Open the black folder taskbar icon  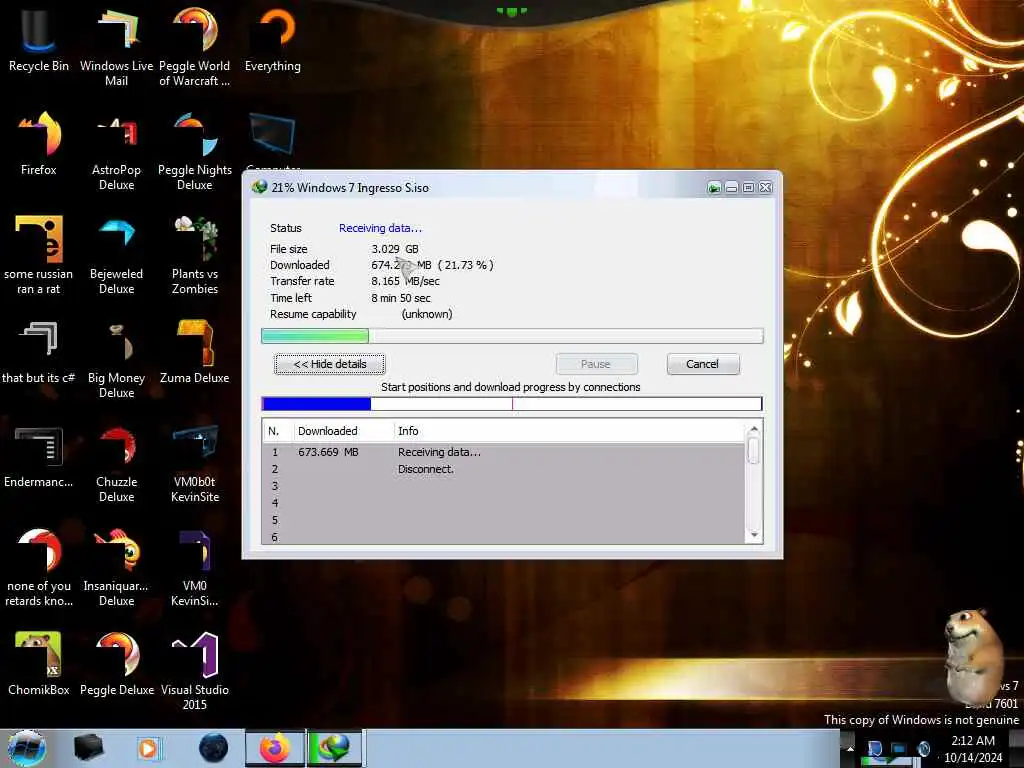88,748
